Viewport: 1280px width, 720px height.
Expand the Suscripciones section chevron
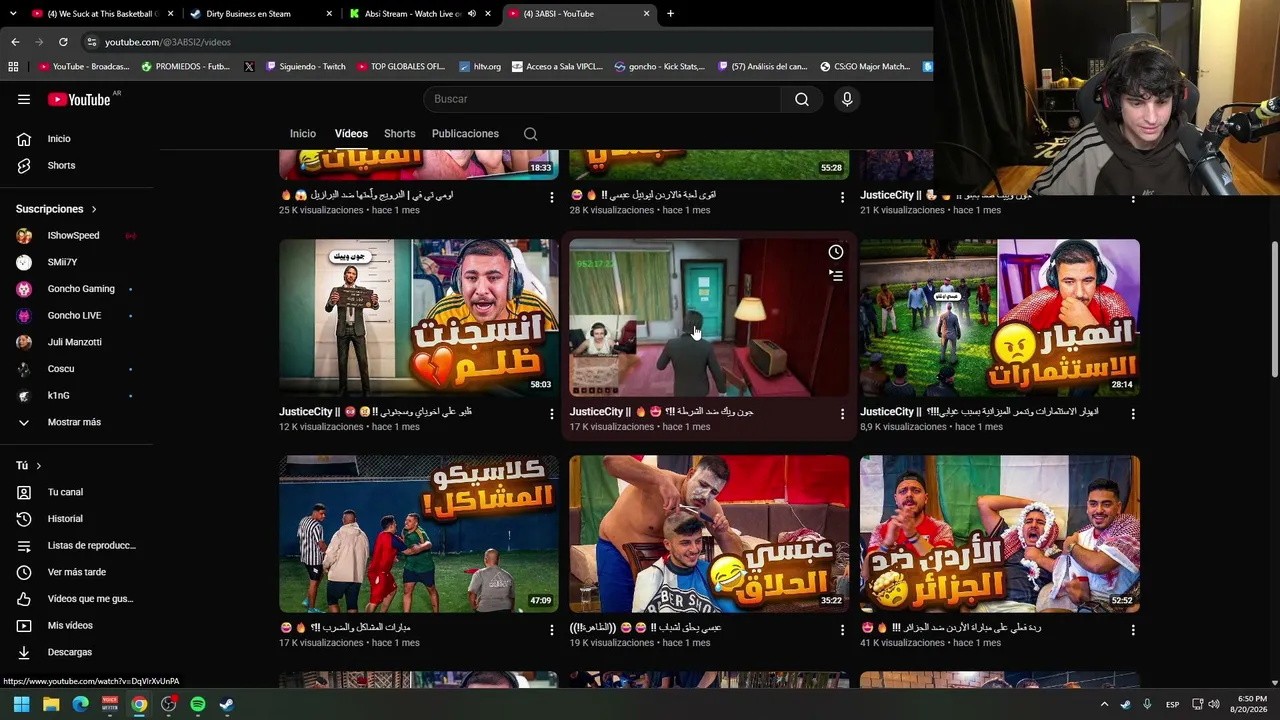point(94,209)
